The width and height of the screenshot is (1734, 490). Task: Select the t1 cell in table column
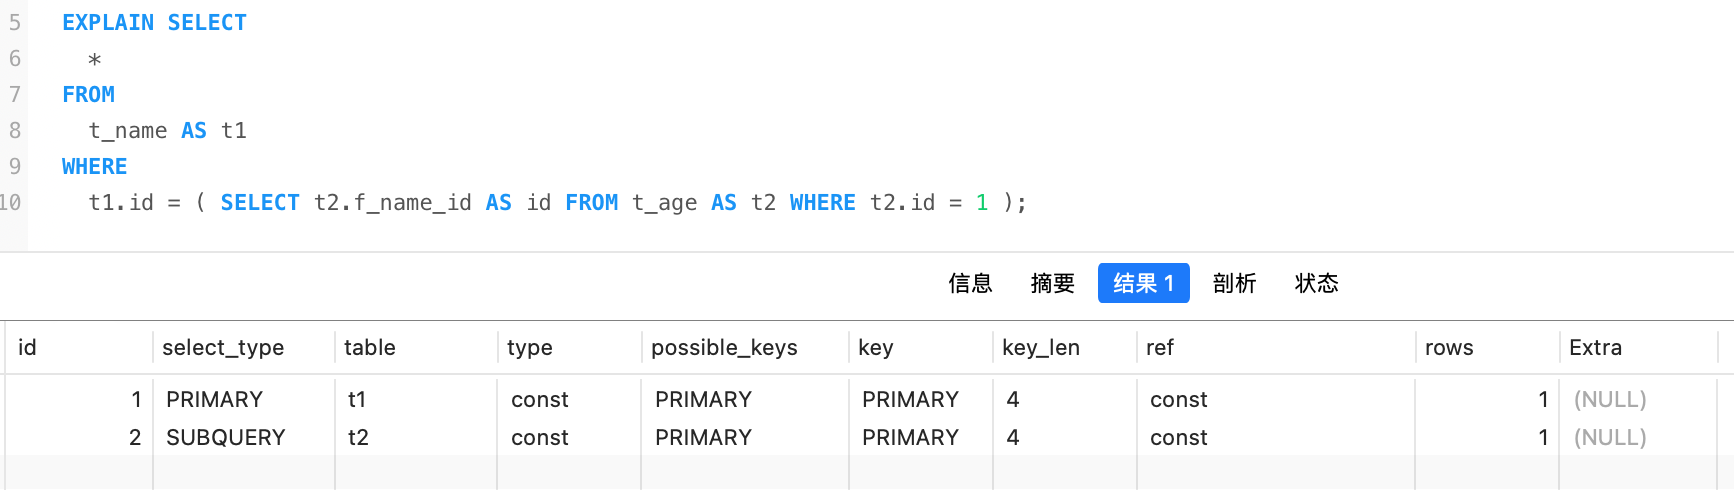pos(357,400)
